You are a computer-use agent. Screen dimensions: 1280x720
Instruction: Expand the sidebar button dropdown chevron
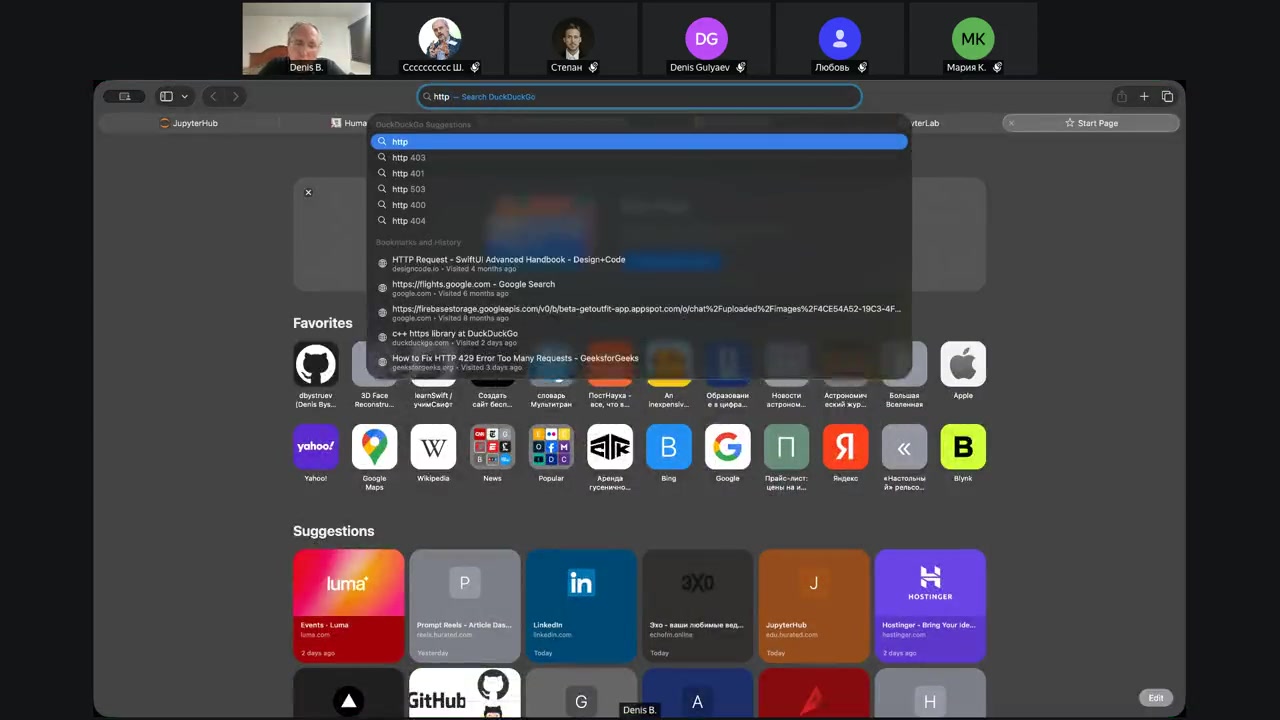[x=185, y=97]
